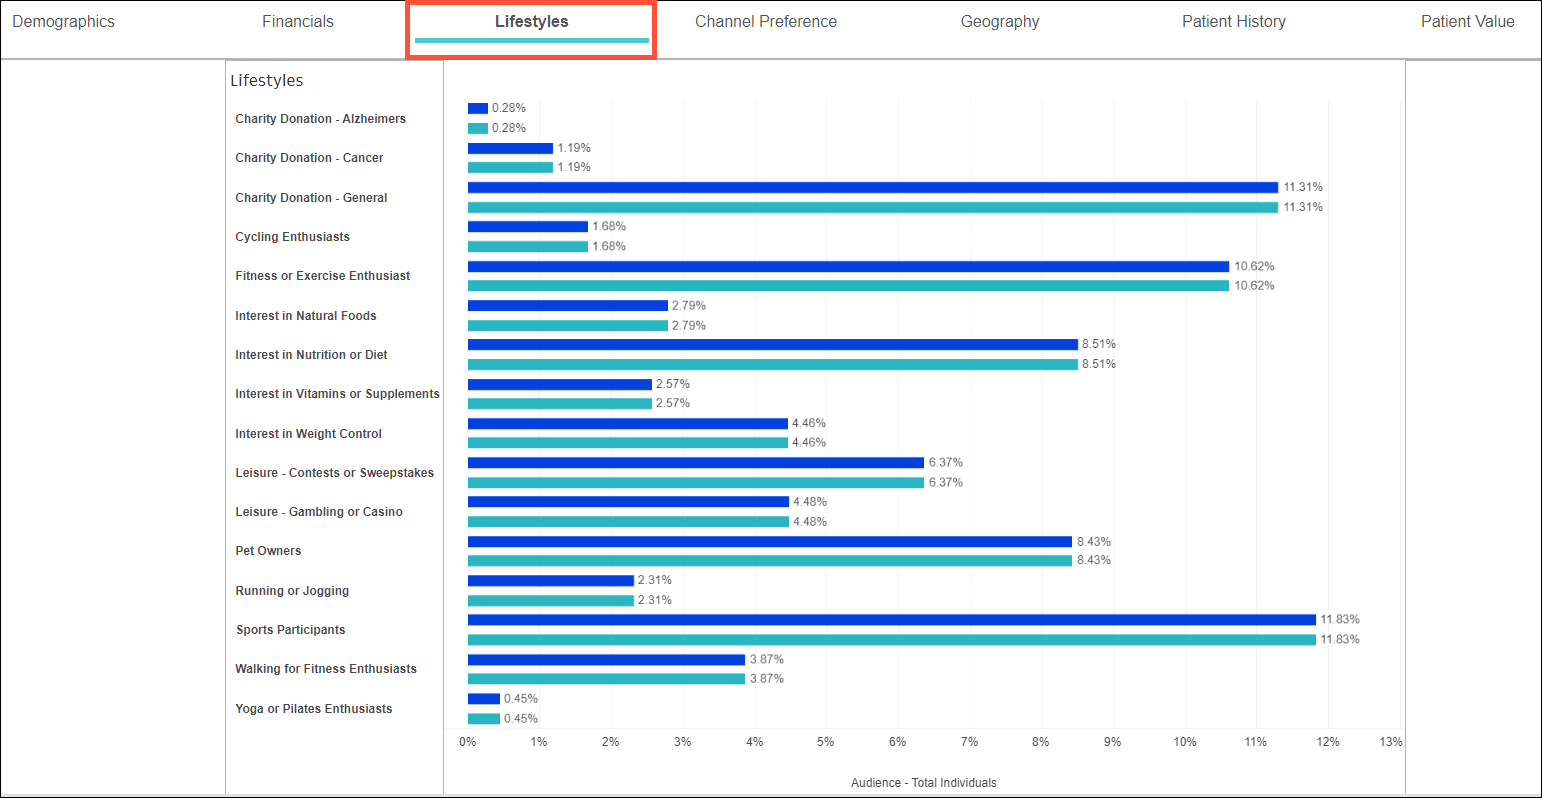Go to Channel Preference tab
Viewport: 1542px width, 798px height.
pos(766,22)
